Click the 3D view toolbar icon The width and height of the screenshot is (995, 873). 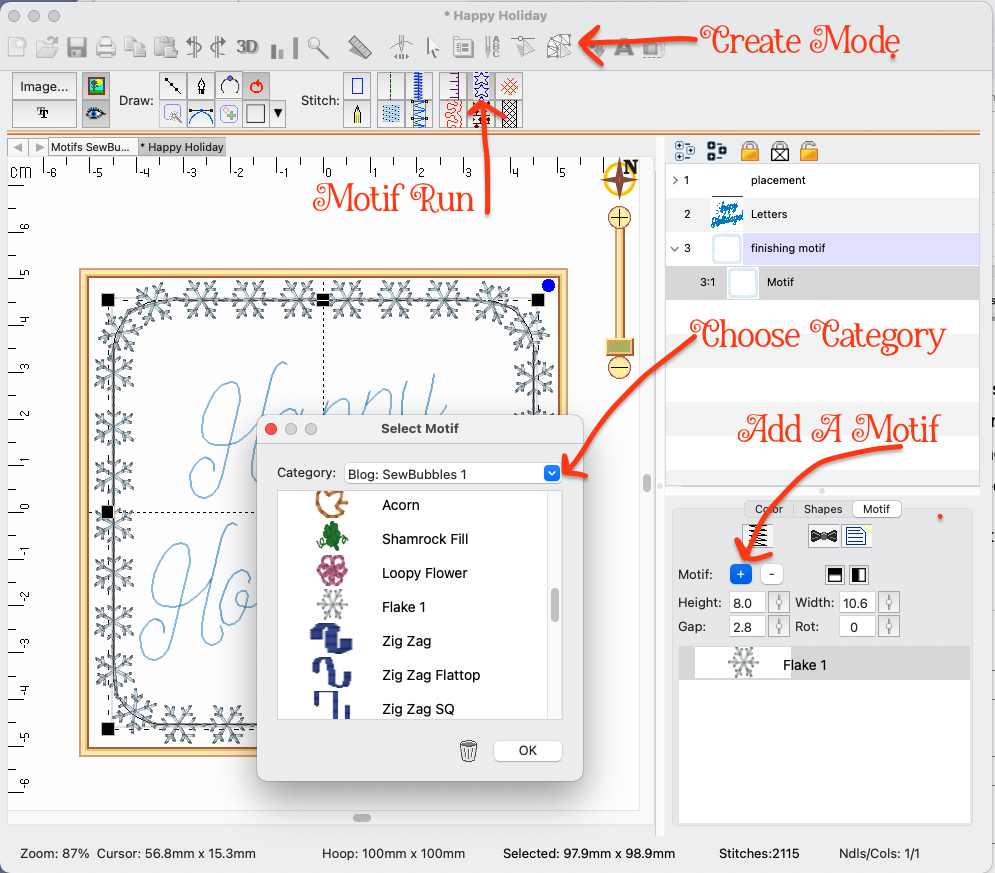247,46
